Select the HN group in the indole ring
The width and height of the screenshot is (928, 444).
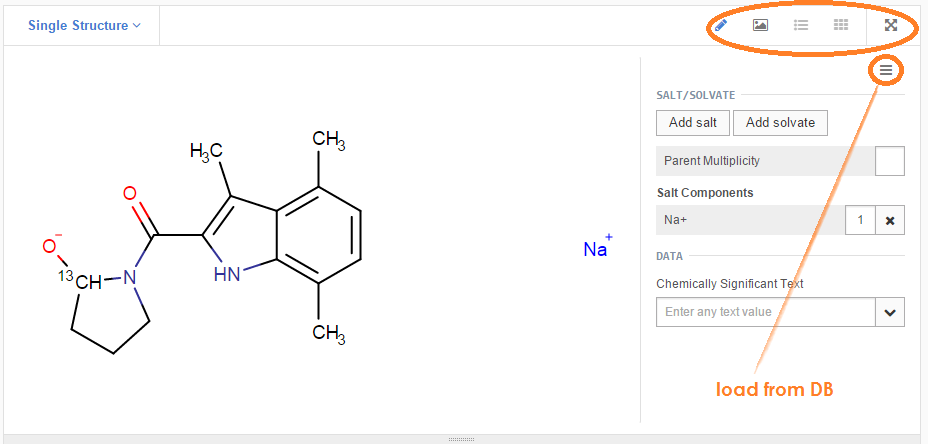[227, 272]
